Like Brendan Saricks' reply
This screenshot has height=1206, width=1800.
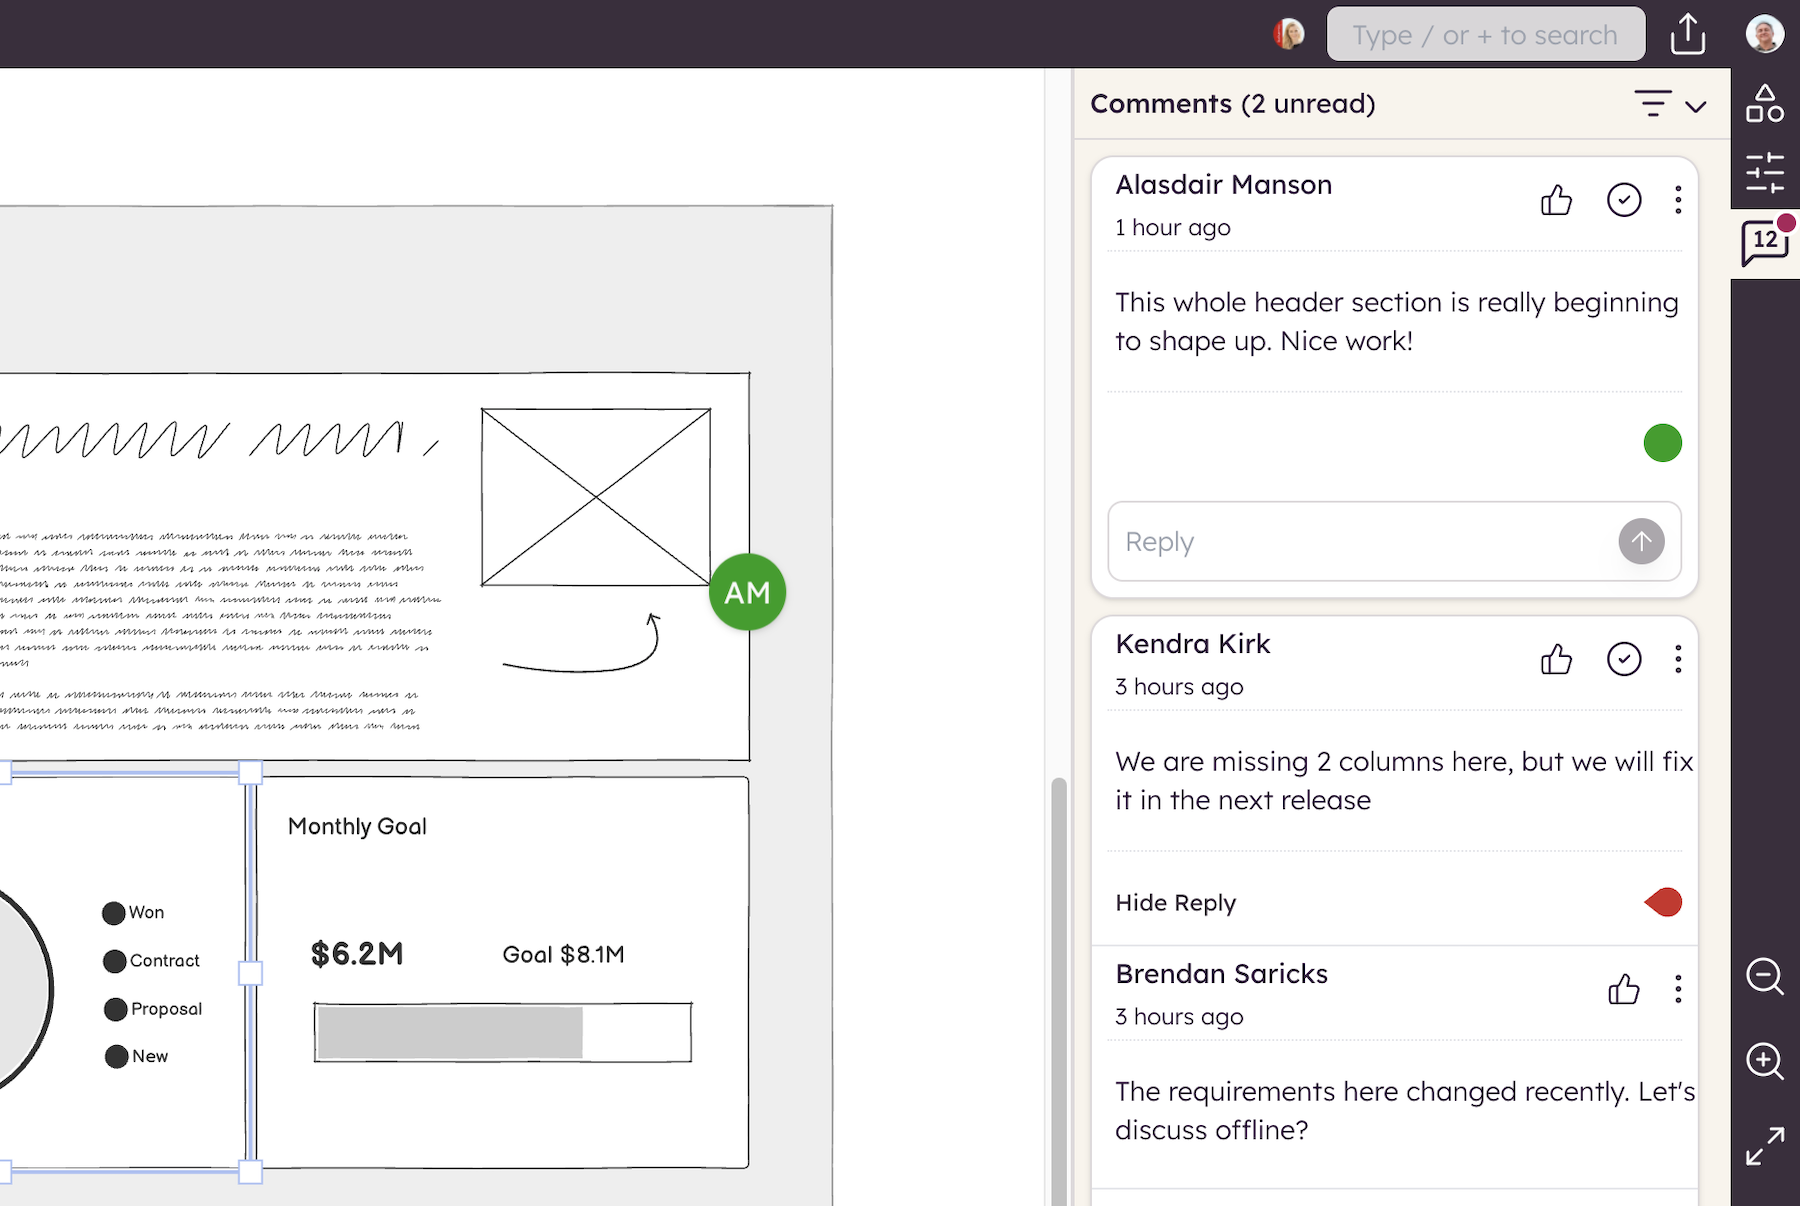(x=1623, y=989)
